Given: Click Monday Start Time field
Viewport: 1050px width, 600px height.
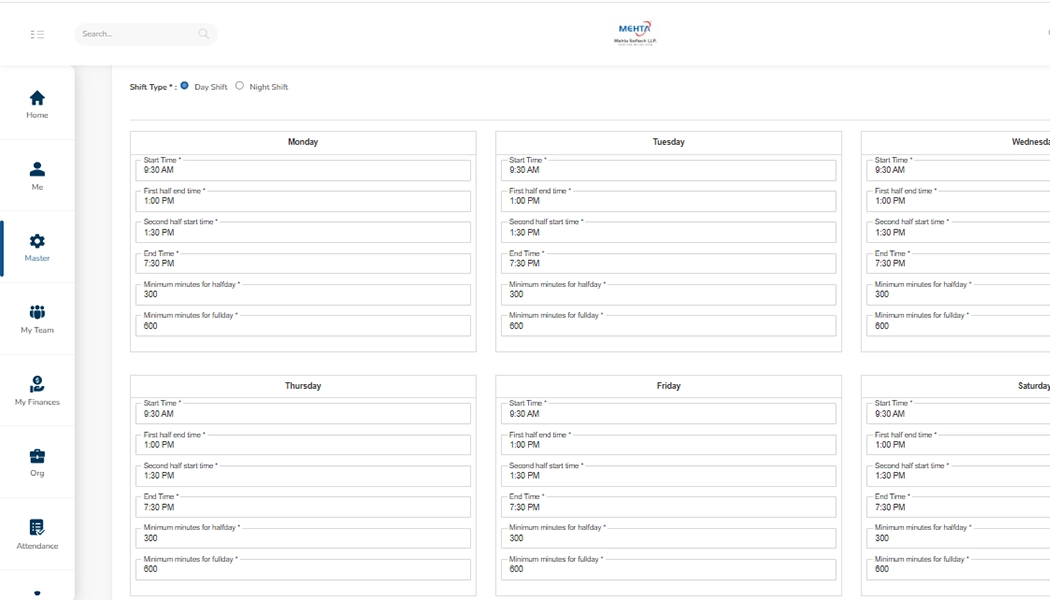Looking at the screenshot, I should click(x=303, y=170).
